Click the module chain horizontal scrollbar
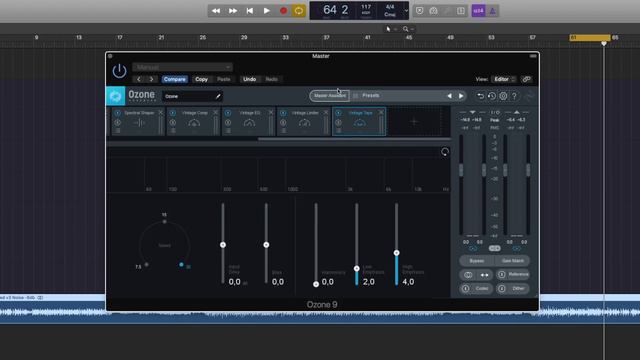This screenshot has height=360, width=640. pyautogui.click(x=354, y=139)
